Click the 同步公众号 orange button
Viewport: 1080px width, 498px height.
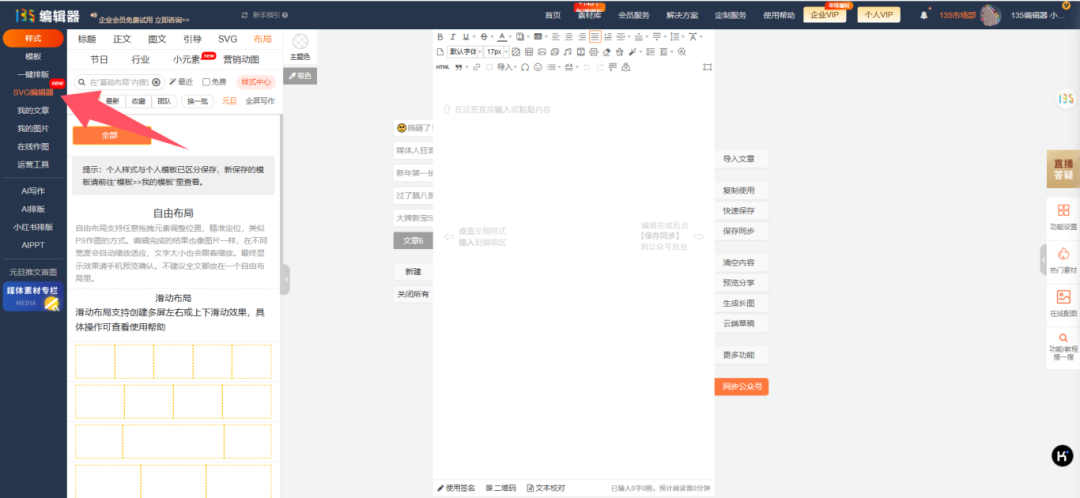click(x=741, y=387)
